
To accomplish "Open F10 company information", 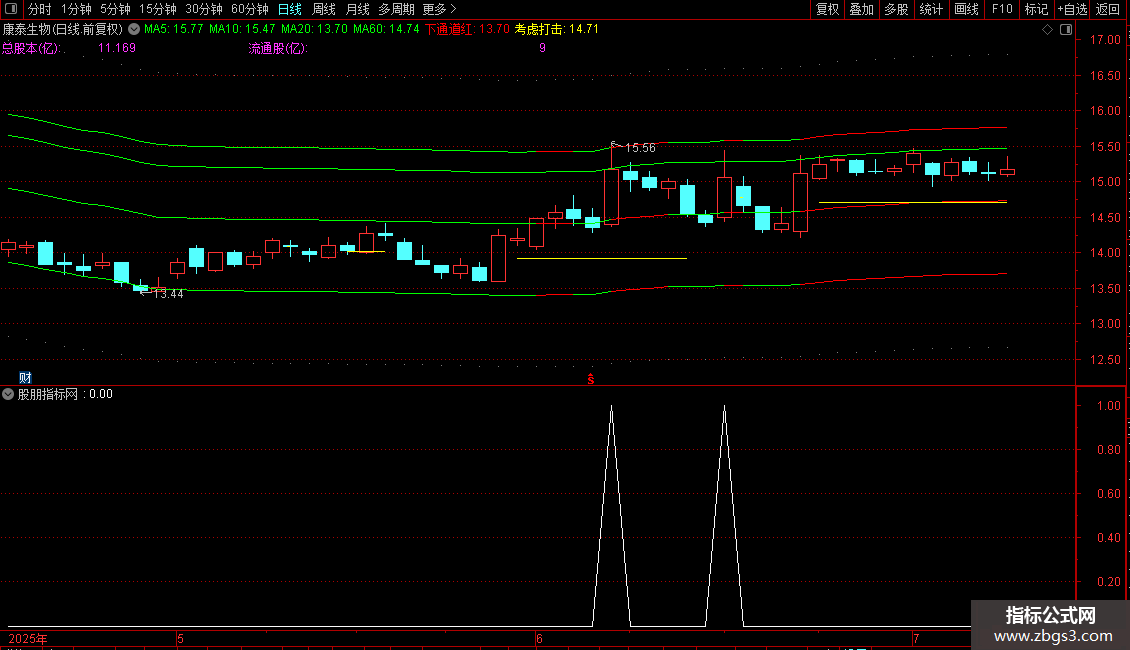I will tap(1002, 9).
